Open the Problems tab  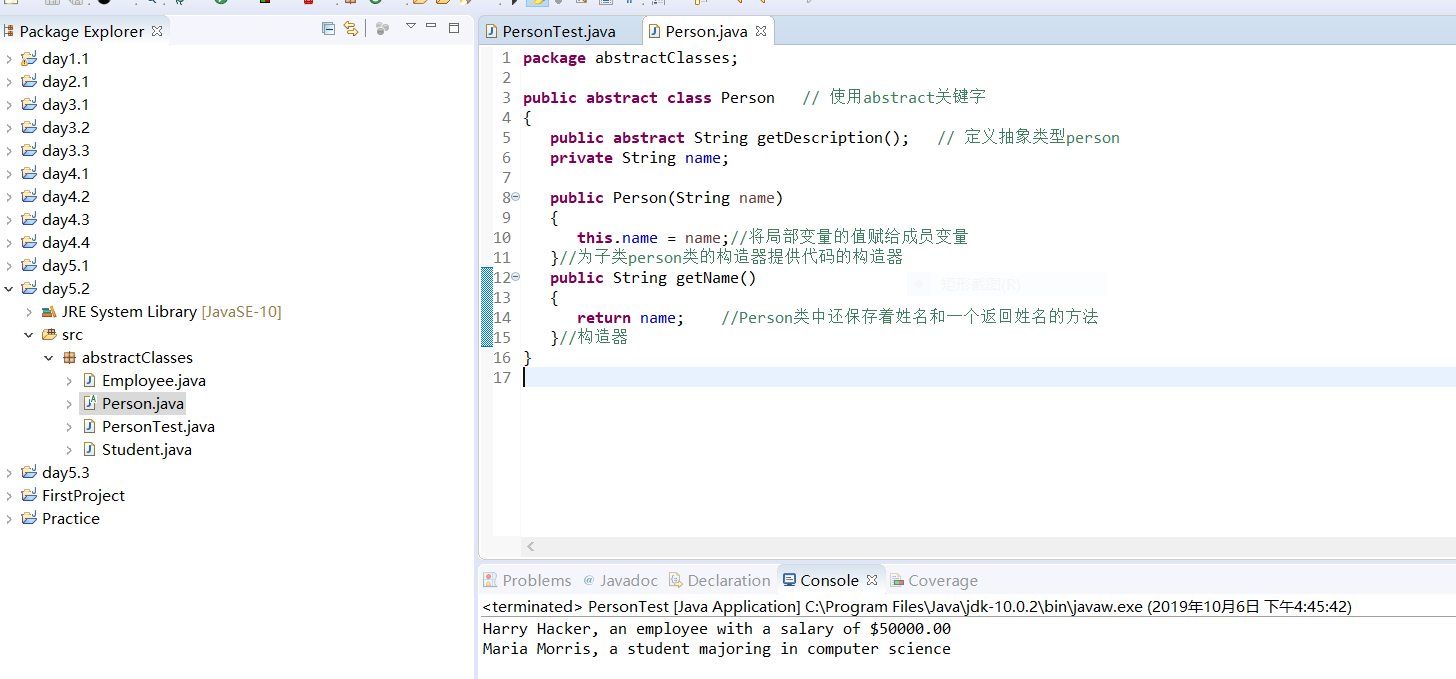pos(527,580)
